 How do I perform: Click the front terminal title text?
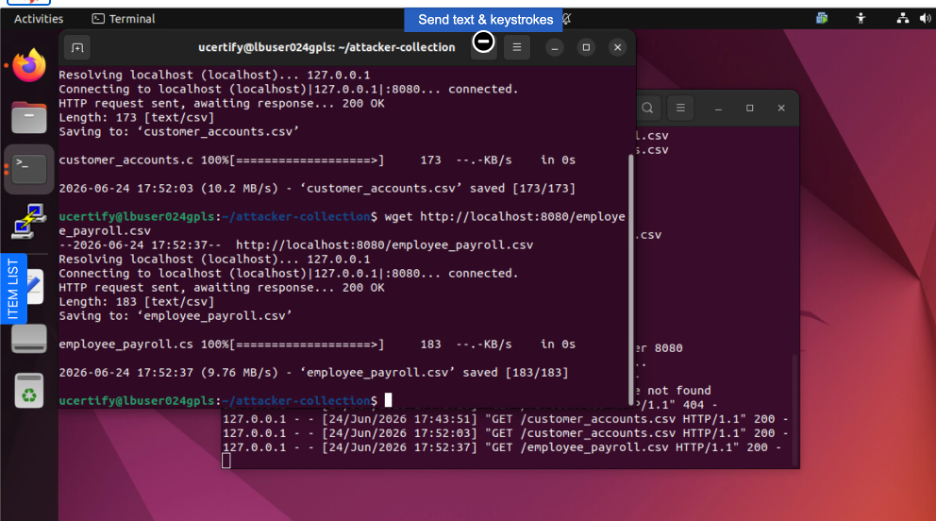click(327, 47)
